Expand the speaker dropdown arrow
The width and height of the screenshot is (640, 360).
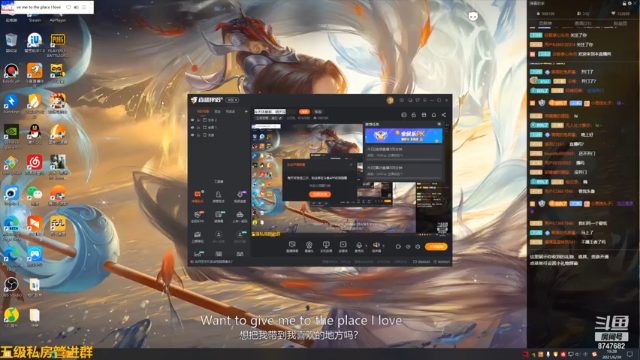[383, 245]
